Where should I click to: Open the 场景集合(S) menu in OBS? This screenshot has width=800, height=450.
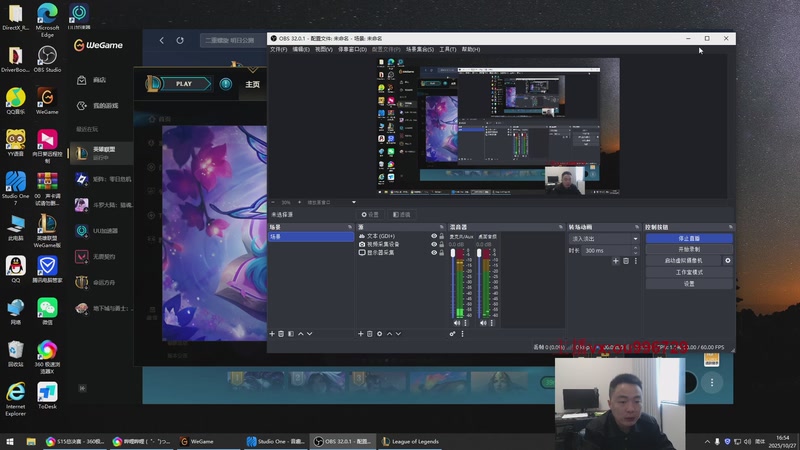(420, 49)
